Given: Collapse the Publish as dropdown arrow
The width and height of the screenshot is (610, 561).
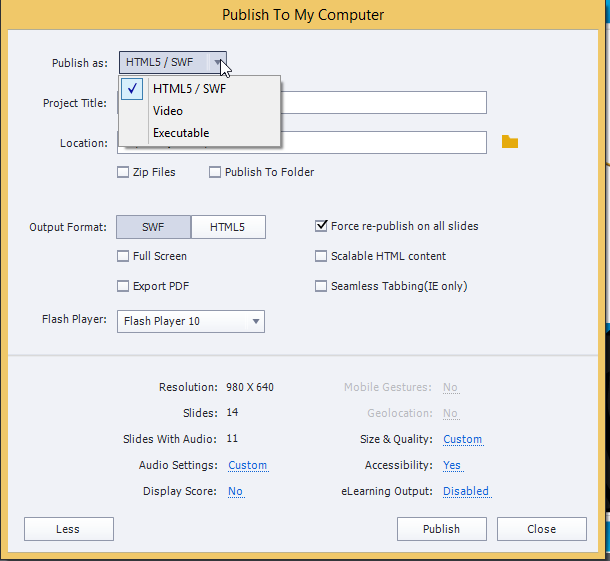Looking at the screenshot, I should tap(217, 63).
